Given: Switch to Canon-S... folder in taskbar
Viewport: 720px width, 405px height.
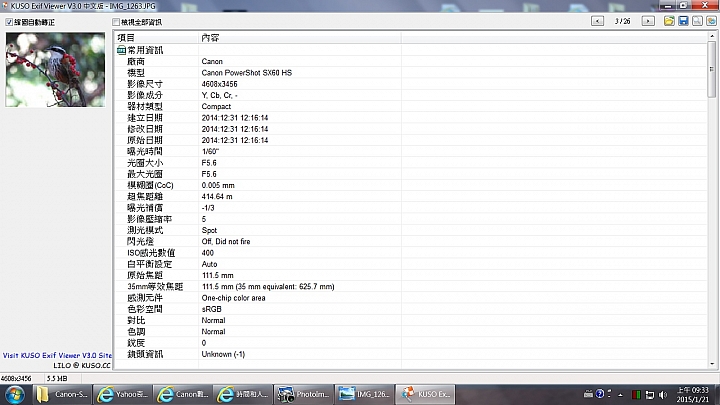Looking at the screenshot, I should click(63, 394).
